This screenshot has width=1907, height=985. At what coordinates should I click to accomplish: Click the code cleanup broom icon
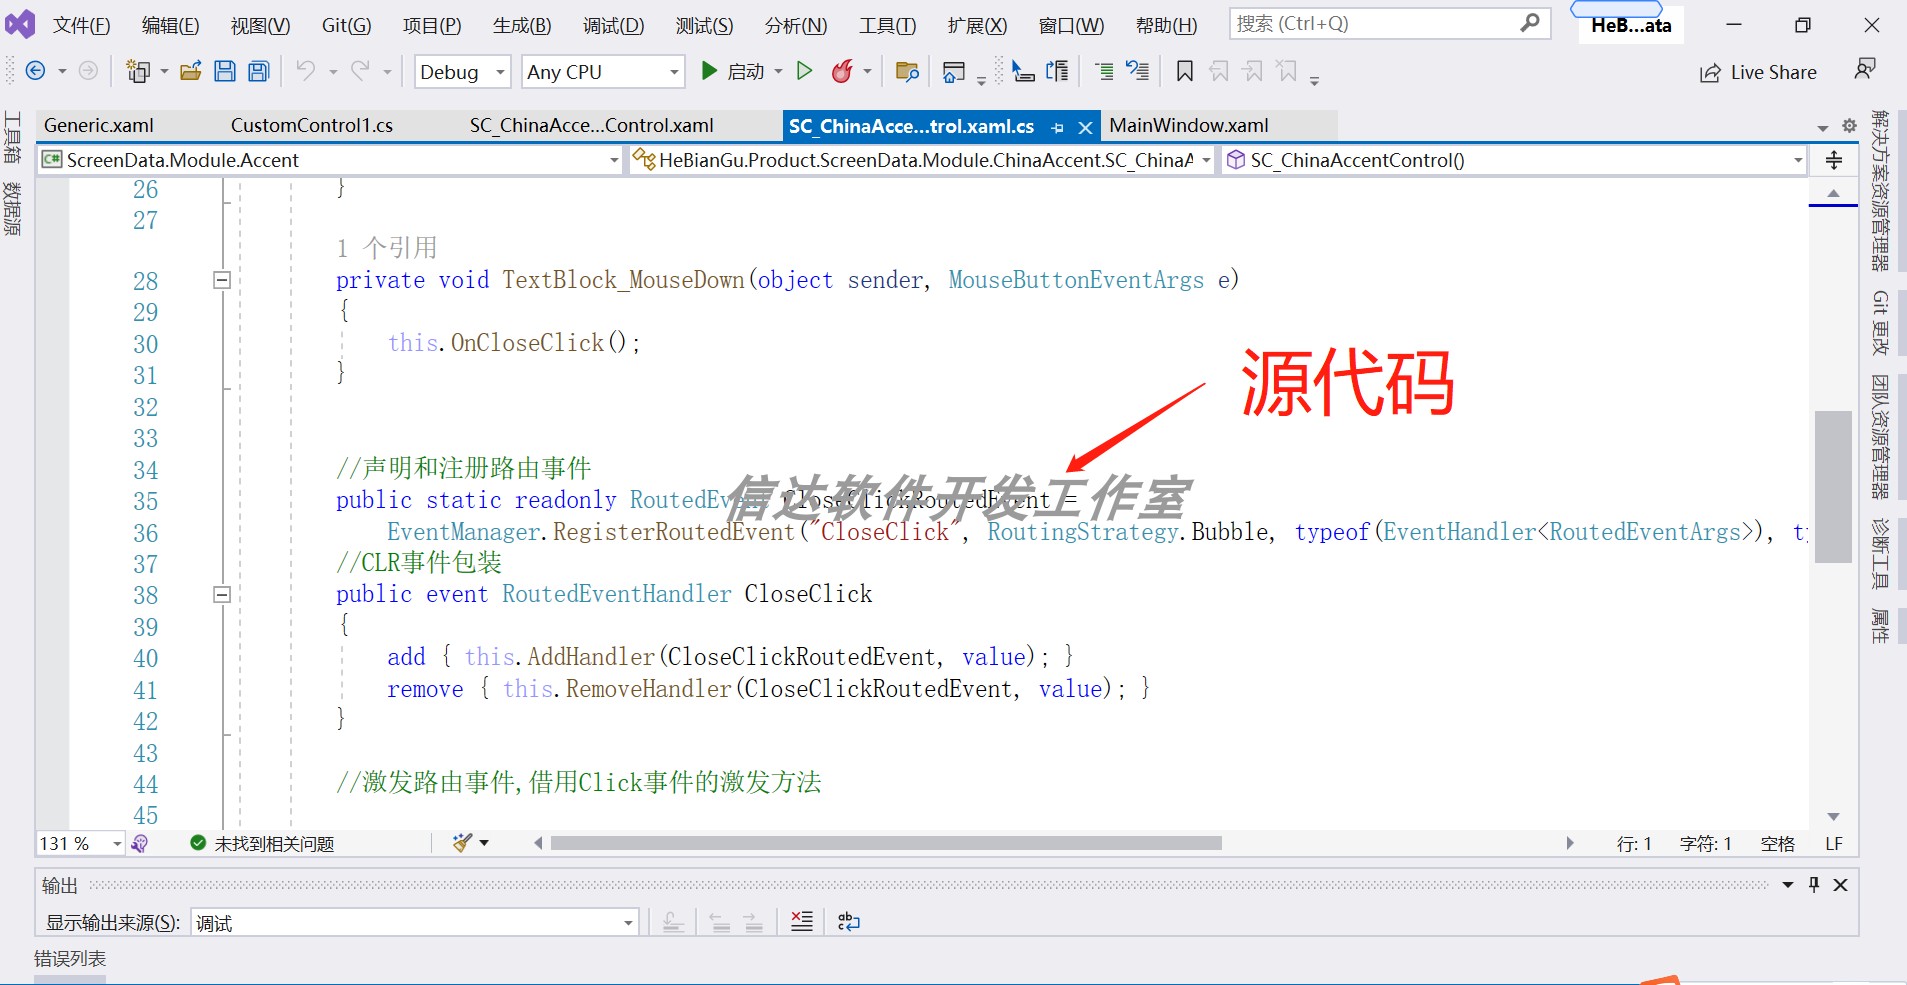[x=462, y=843]
